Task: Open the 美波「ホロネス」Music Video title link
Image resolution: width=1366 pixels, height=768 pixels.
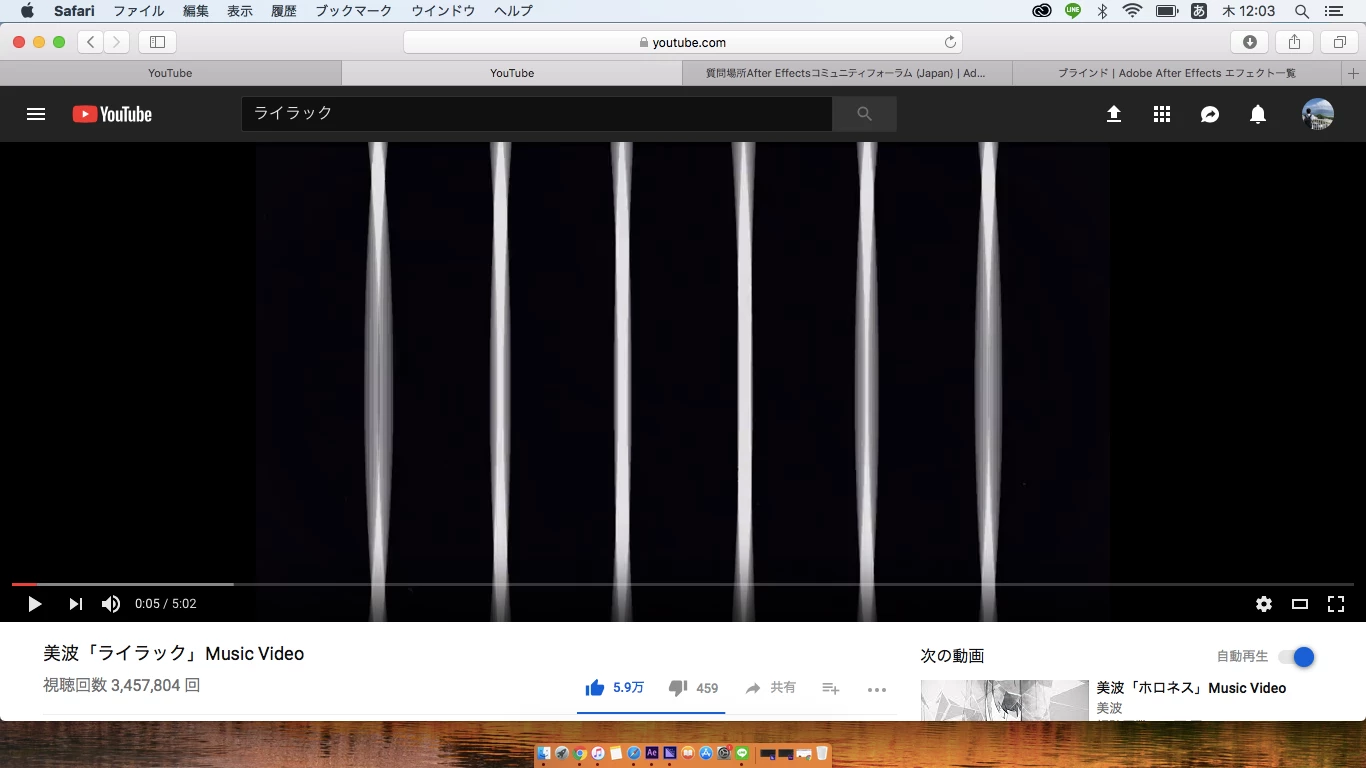Action: (x=1191, y=688)
